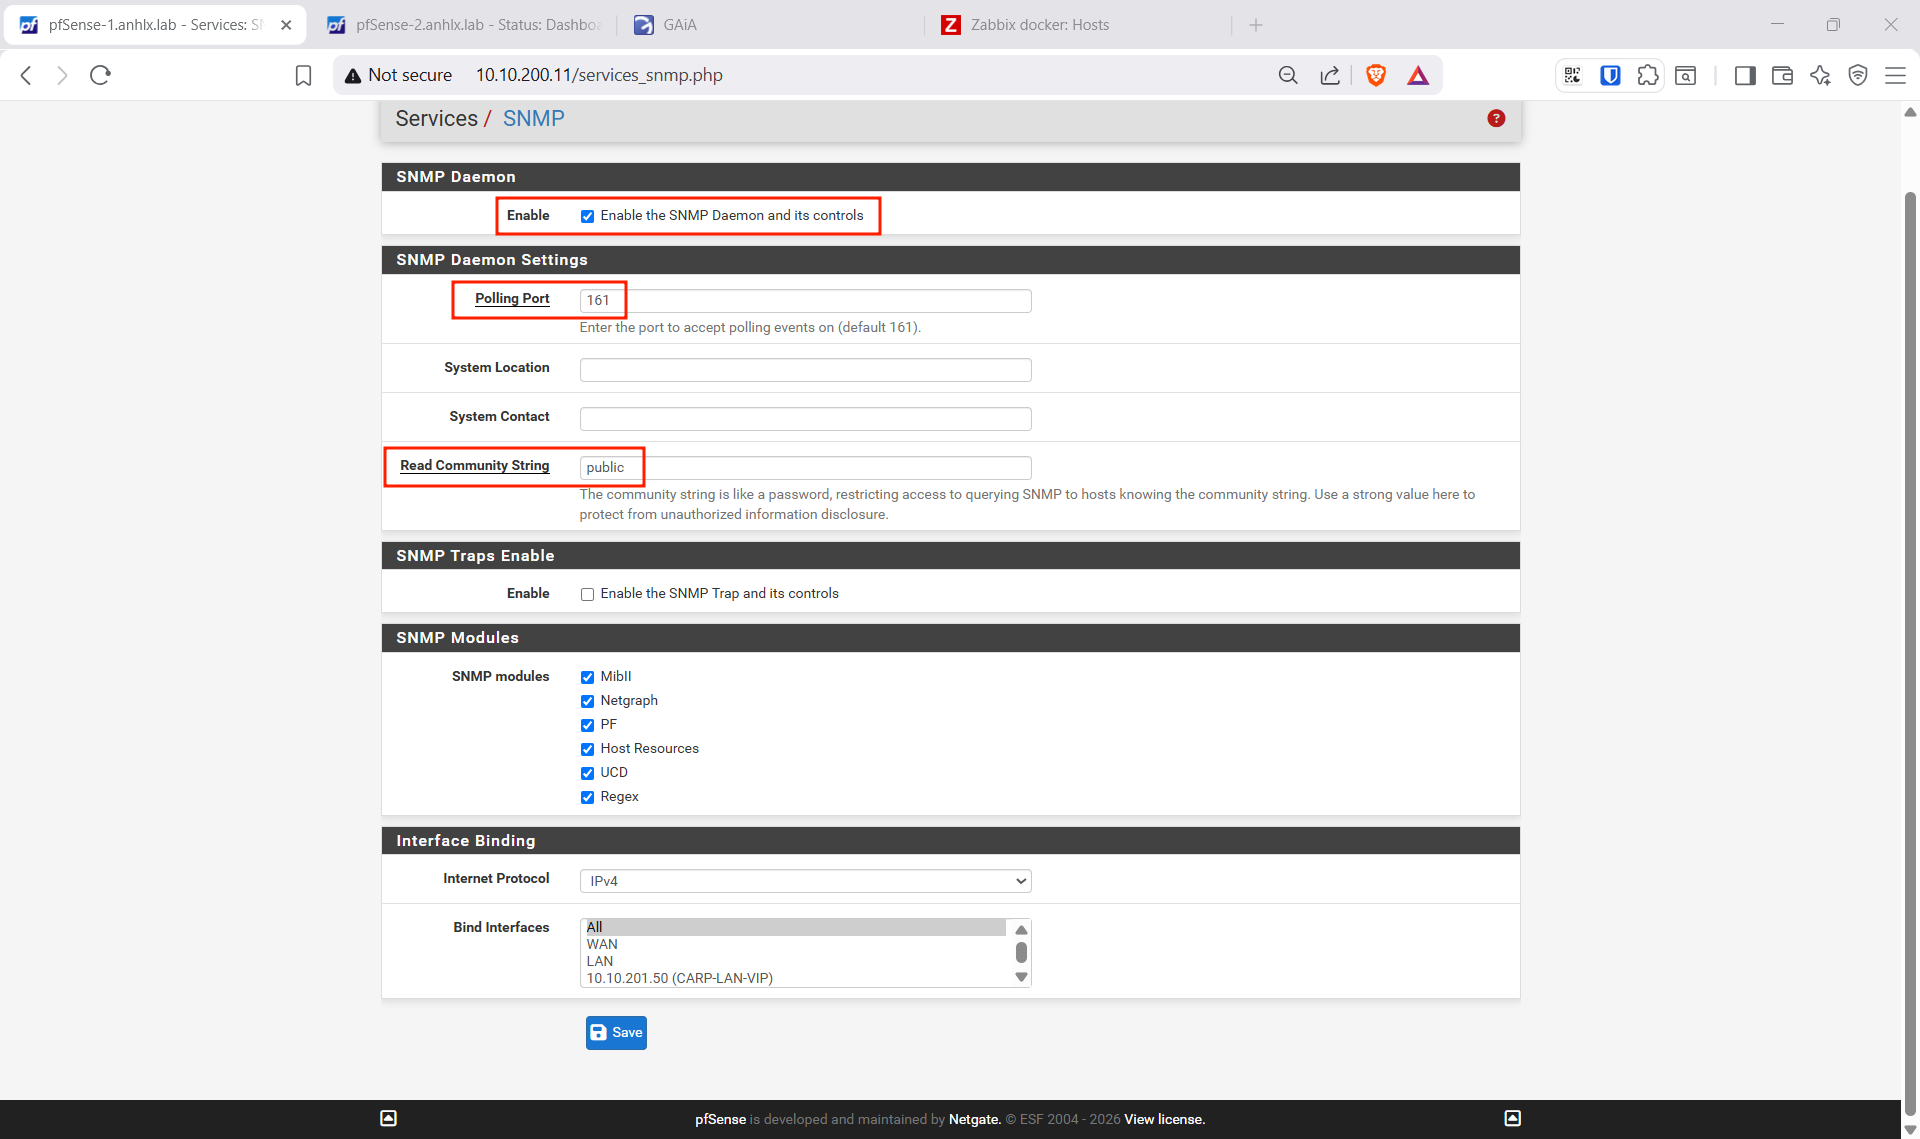Screen dimensions: 1920x1139
Task: Open Brave Rewards triangle icon
Action: pos(1418,75)
